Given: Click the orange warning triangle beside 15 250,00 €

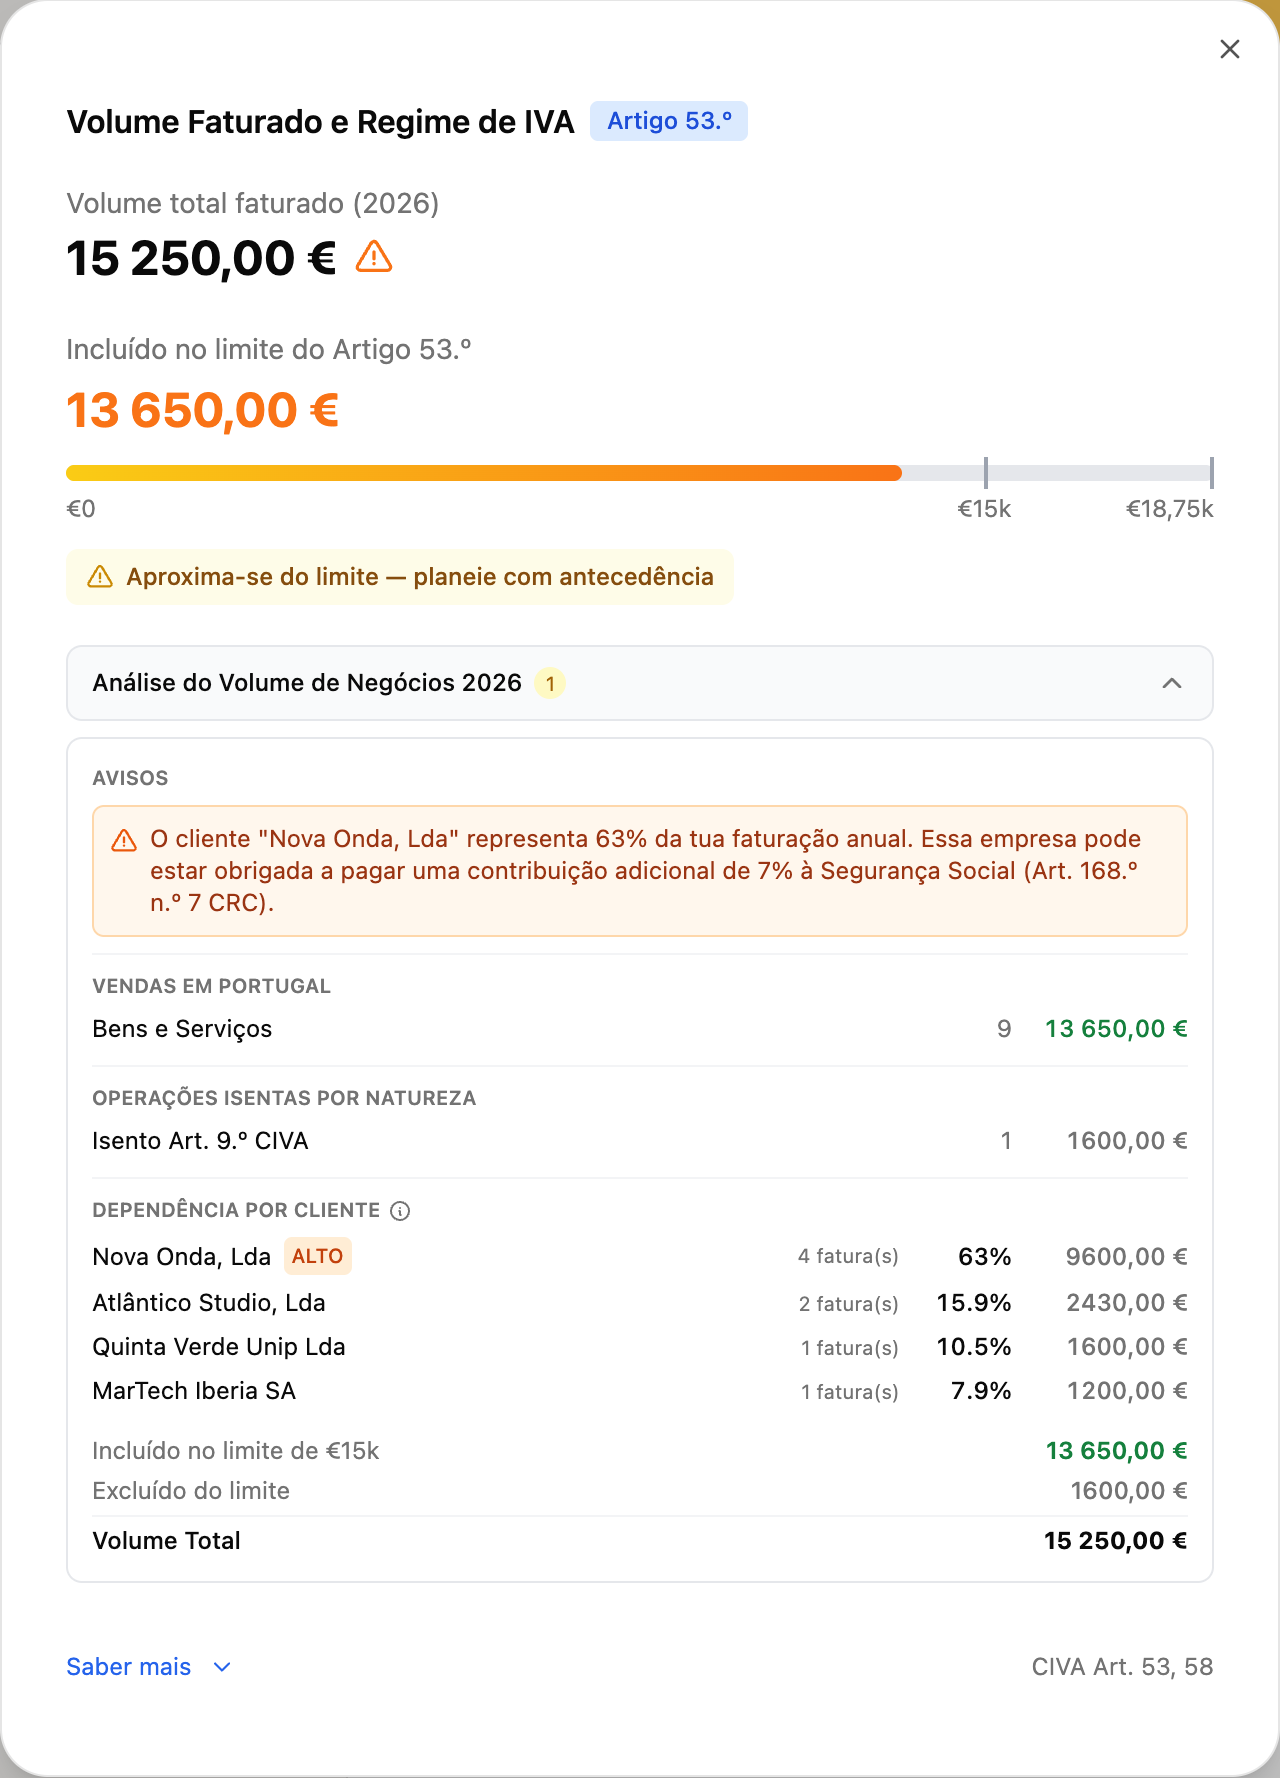Looking at the screenshot, I should click(374, 257).
